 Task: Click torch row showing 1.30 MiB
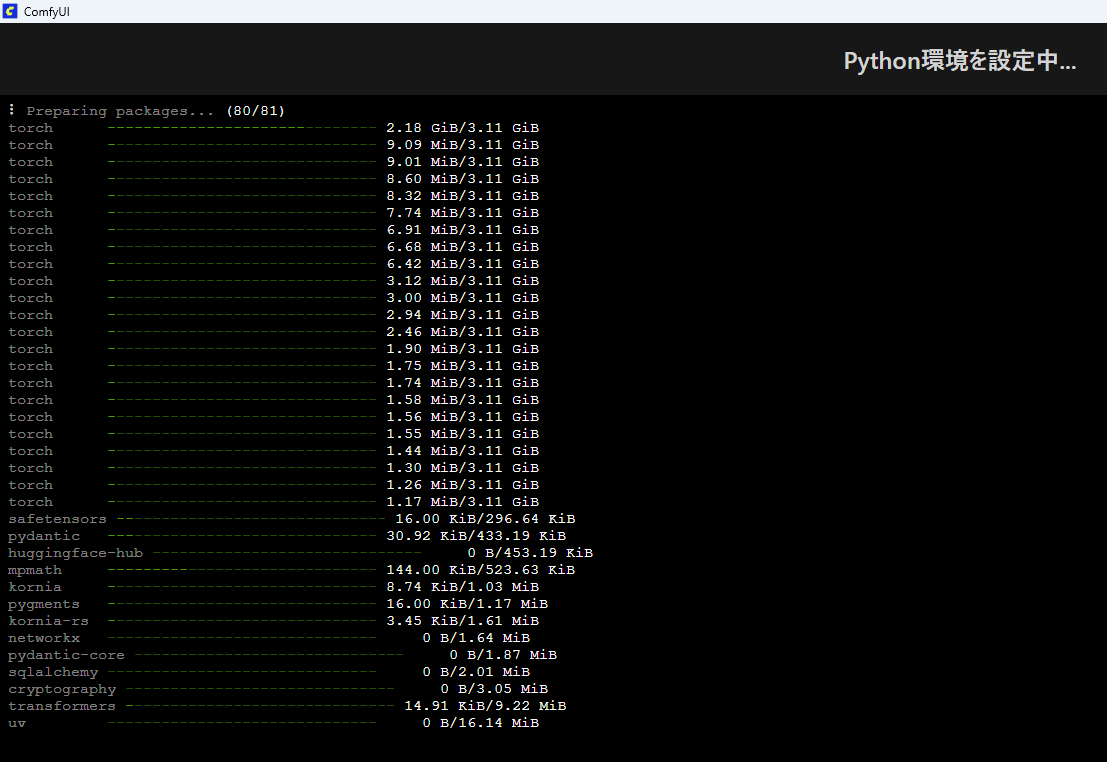273,468
